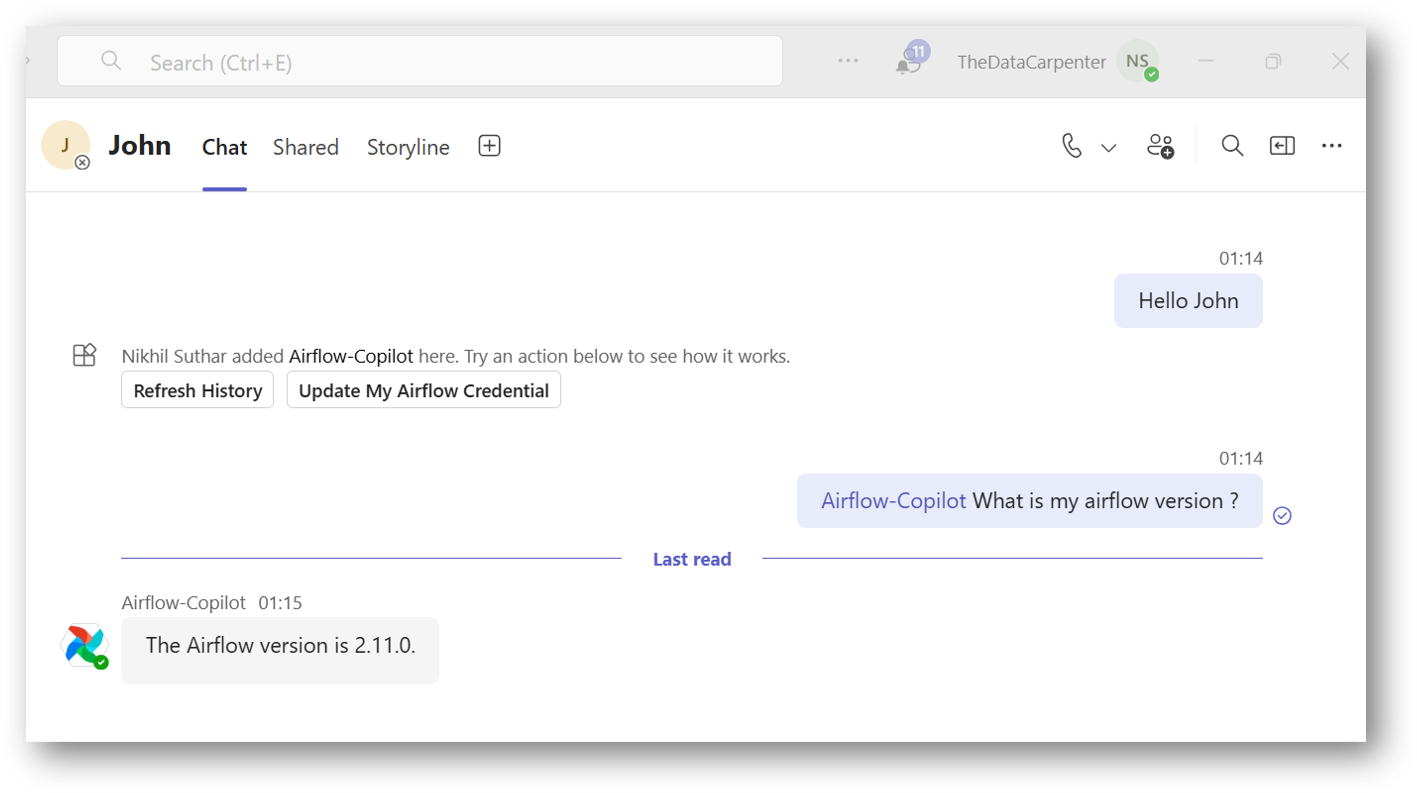Expand the call options dropdown arrow
Viewport: 1417px width, 793px height.
click(x=1108, y=148)
